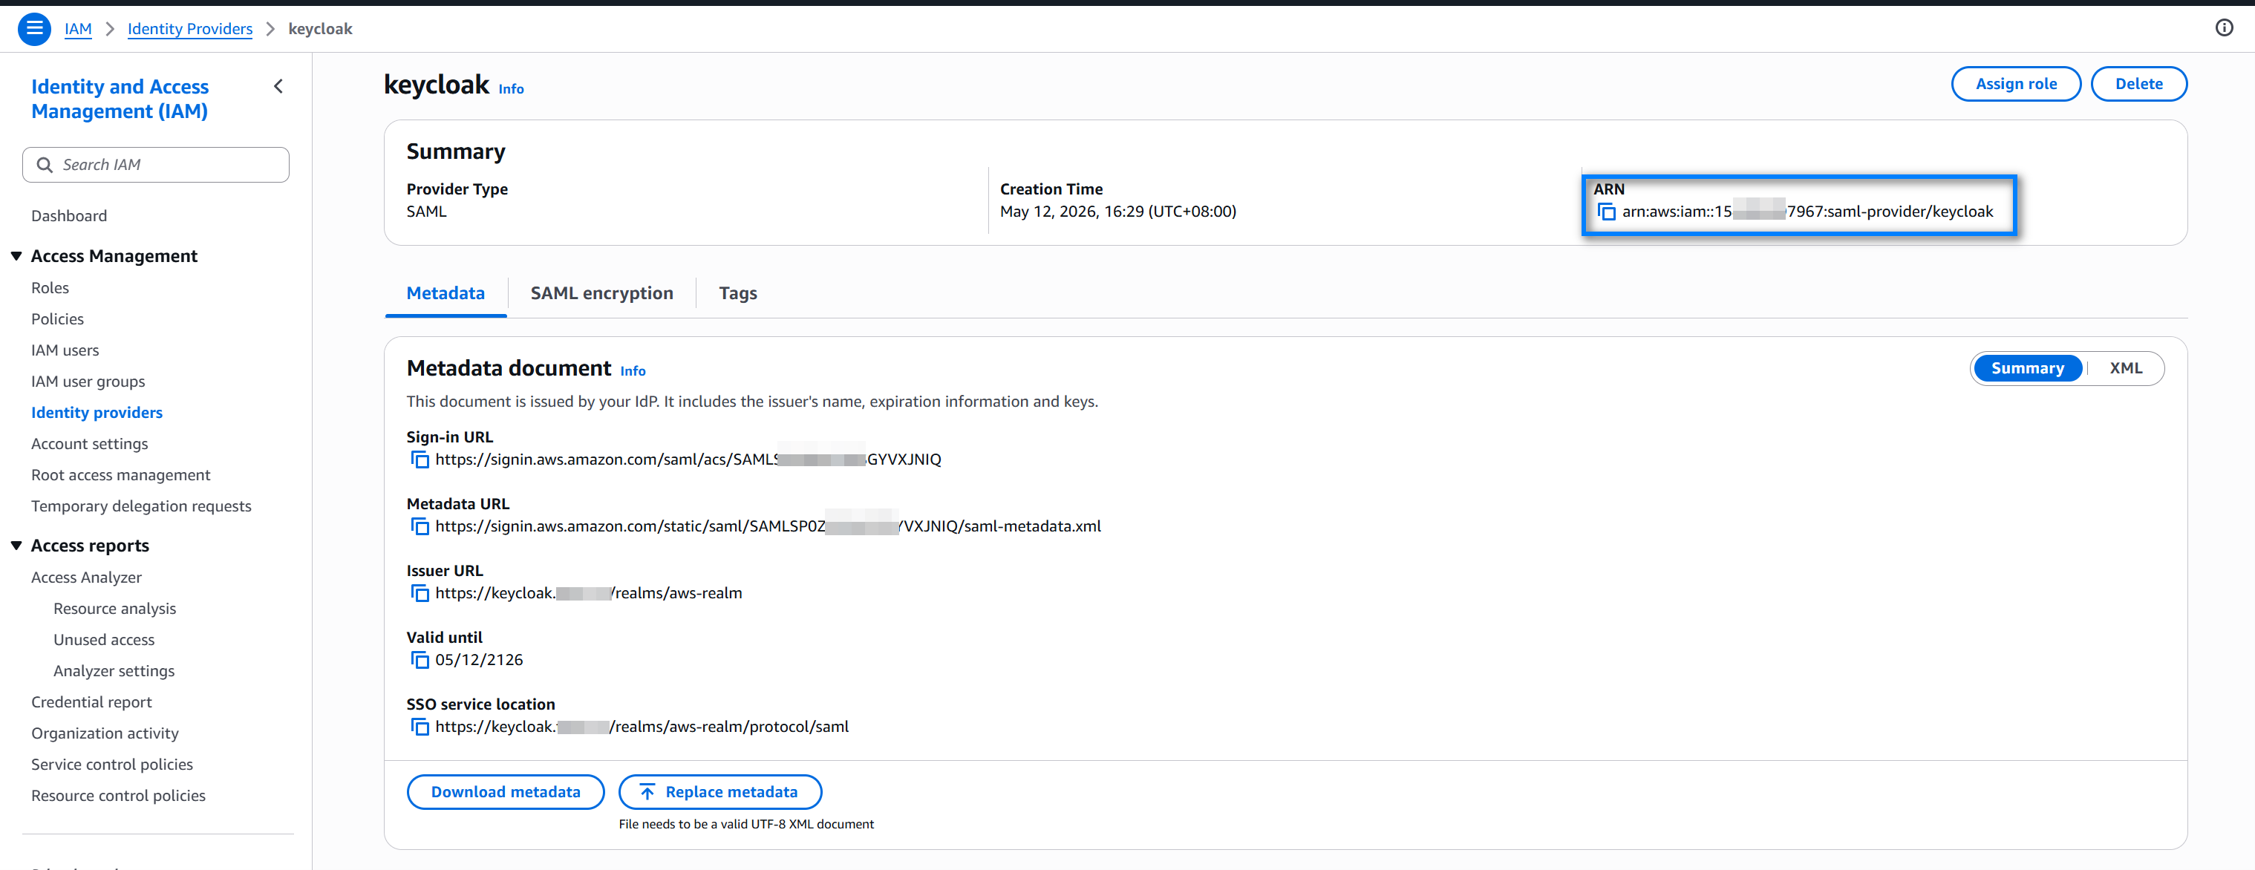Switch metadata view to Summary
Viewport: 2255px width, 870px height.
point(2027,368)
